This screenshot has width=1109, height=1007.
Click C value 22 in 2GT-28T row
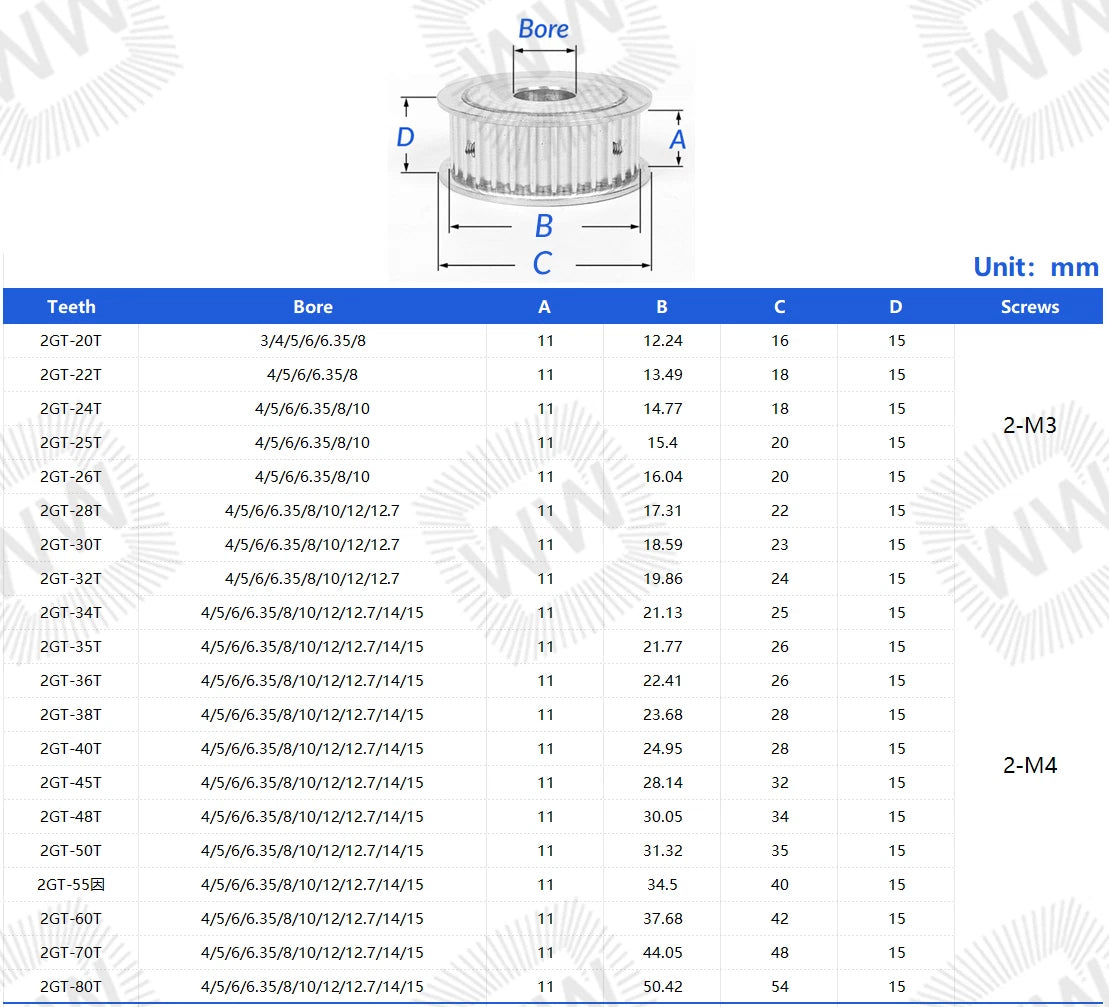click(780, 511)
